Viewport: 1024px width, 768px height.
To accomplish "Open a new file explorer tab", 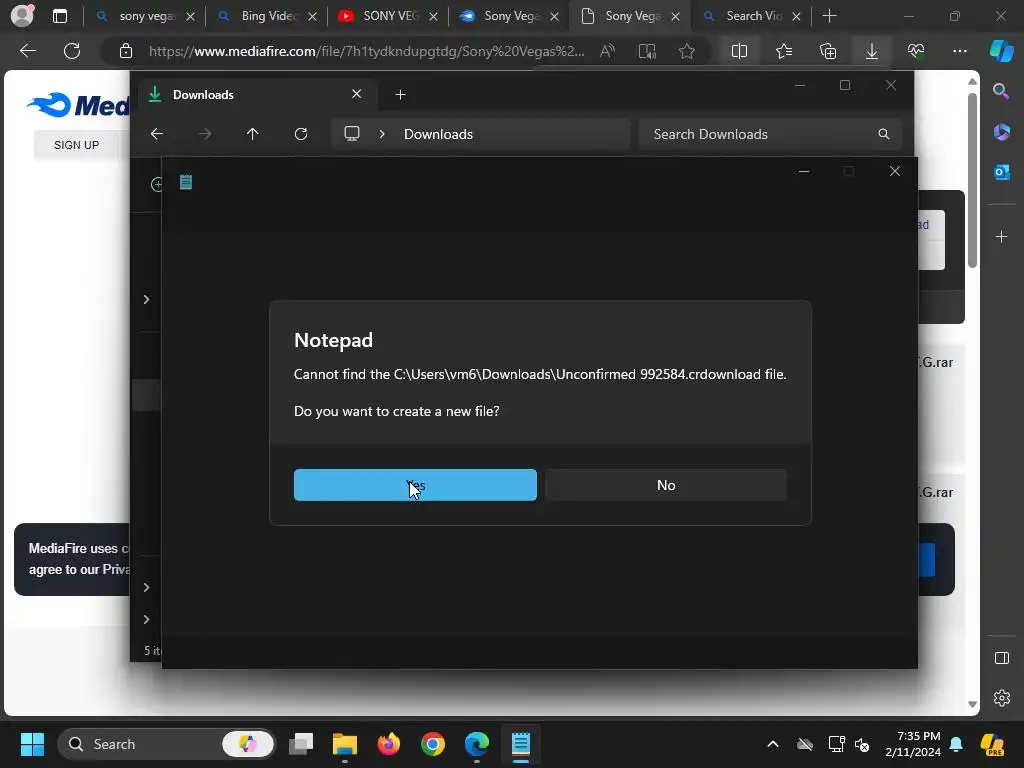I will click(x=400, y=95).
